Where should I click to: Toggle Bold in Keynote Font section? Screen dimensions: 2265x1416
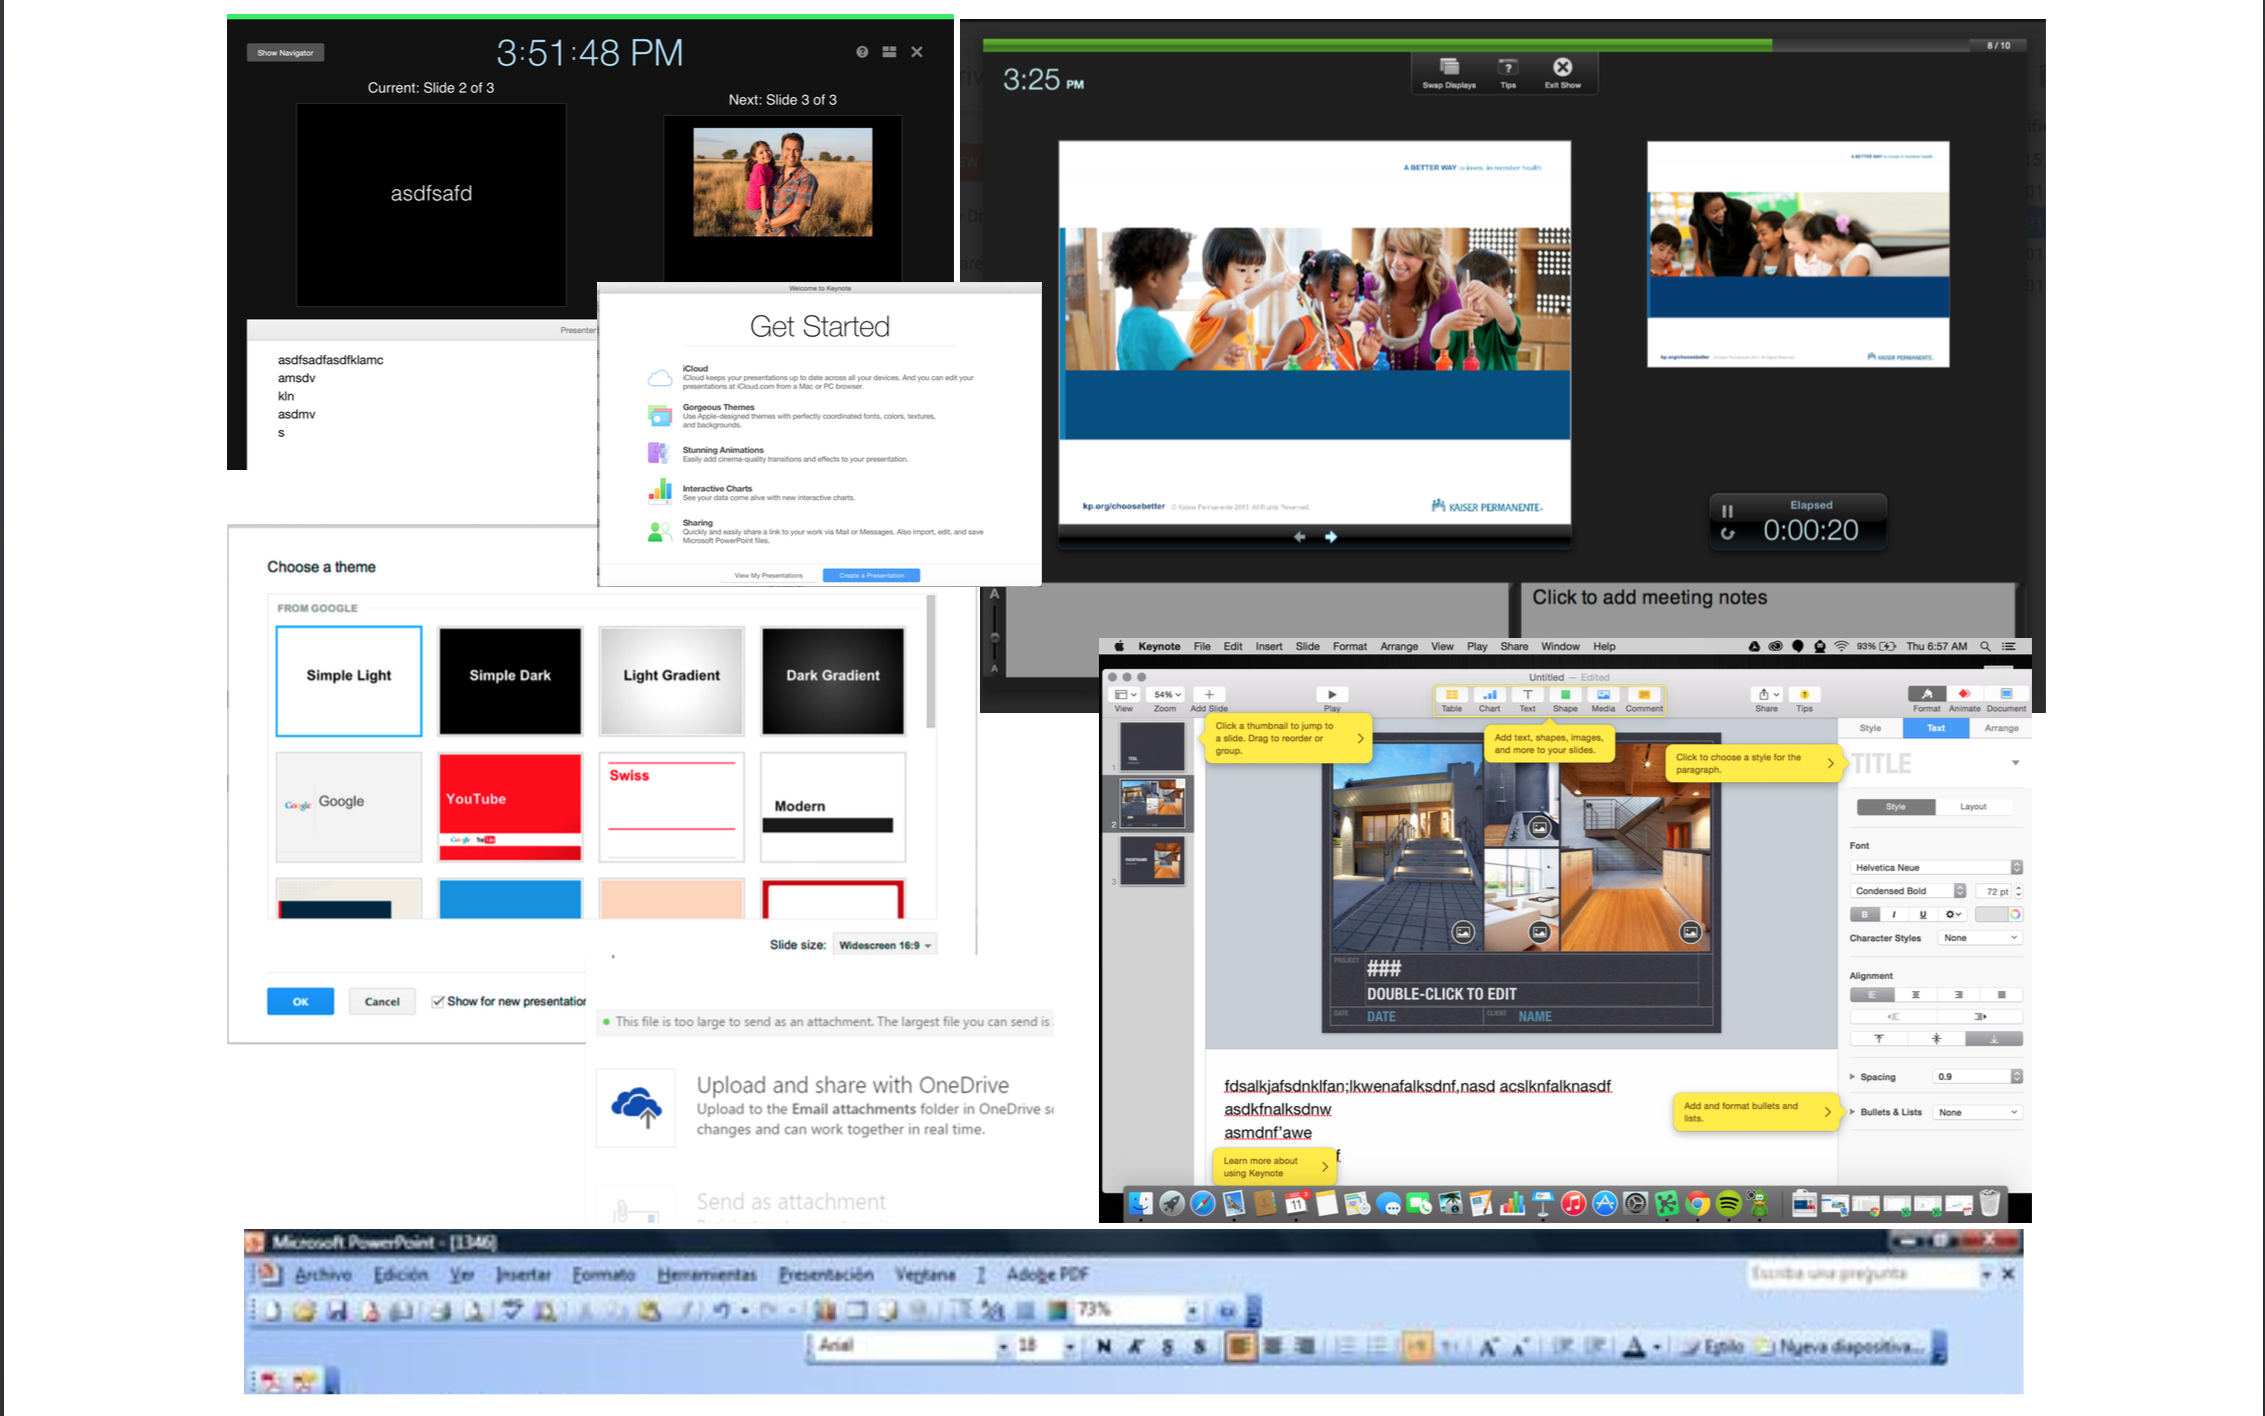coord(1864,914)
